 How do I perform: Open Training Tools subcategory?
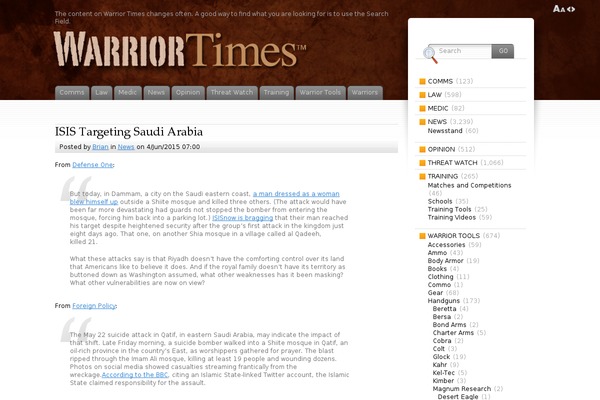click(450, 209)
